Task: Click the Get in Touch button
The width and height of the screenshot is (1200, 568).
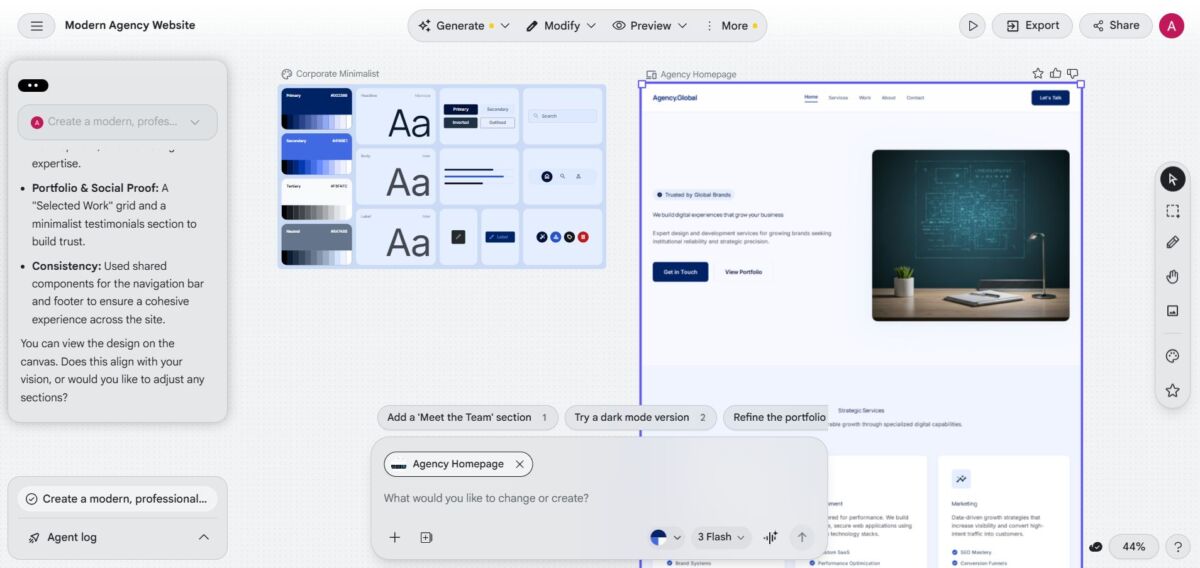Action: coord(680,272)
